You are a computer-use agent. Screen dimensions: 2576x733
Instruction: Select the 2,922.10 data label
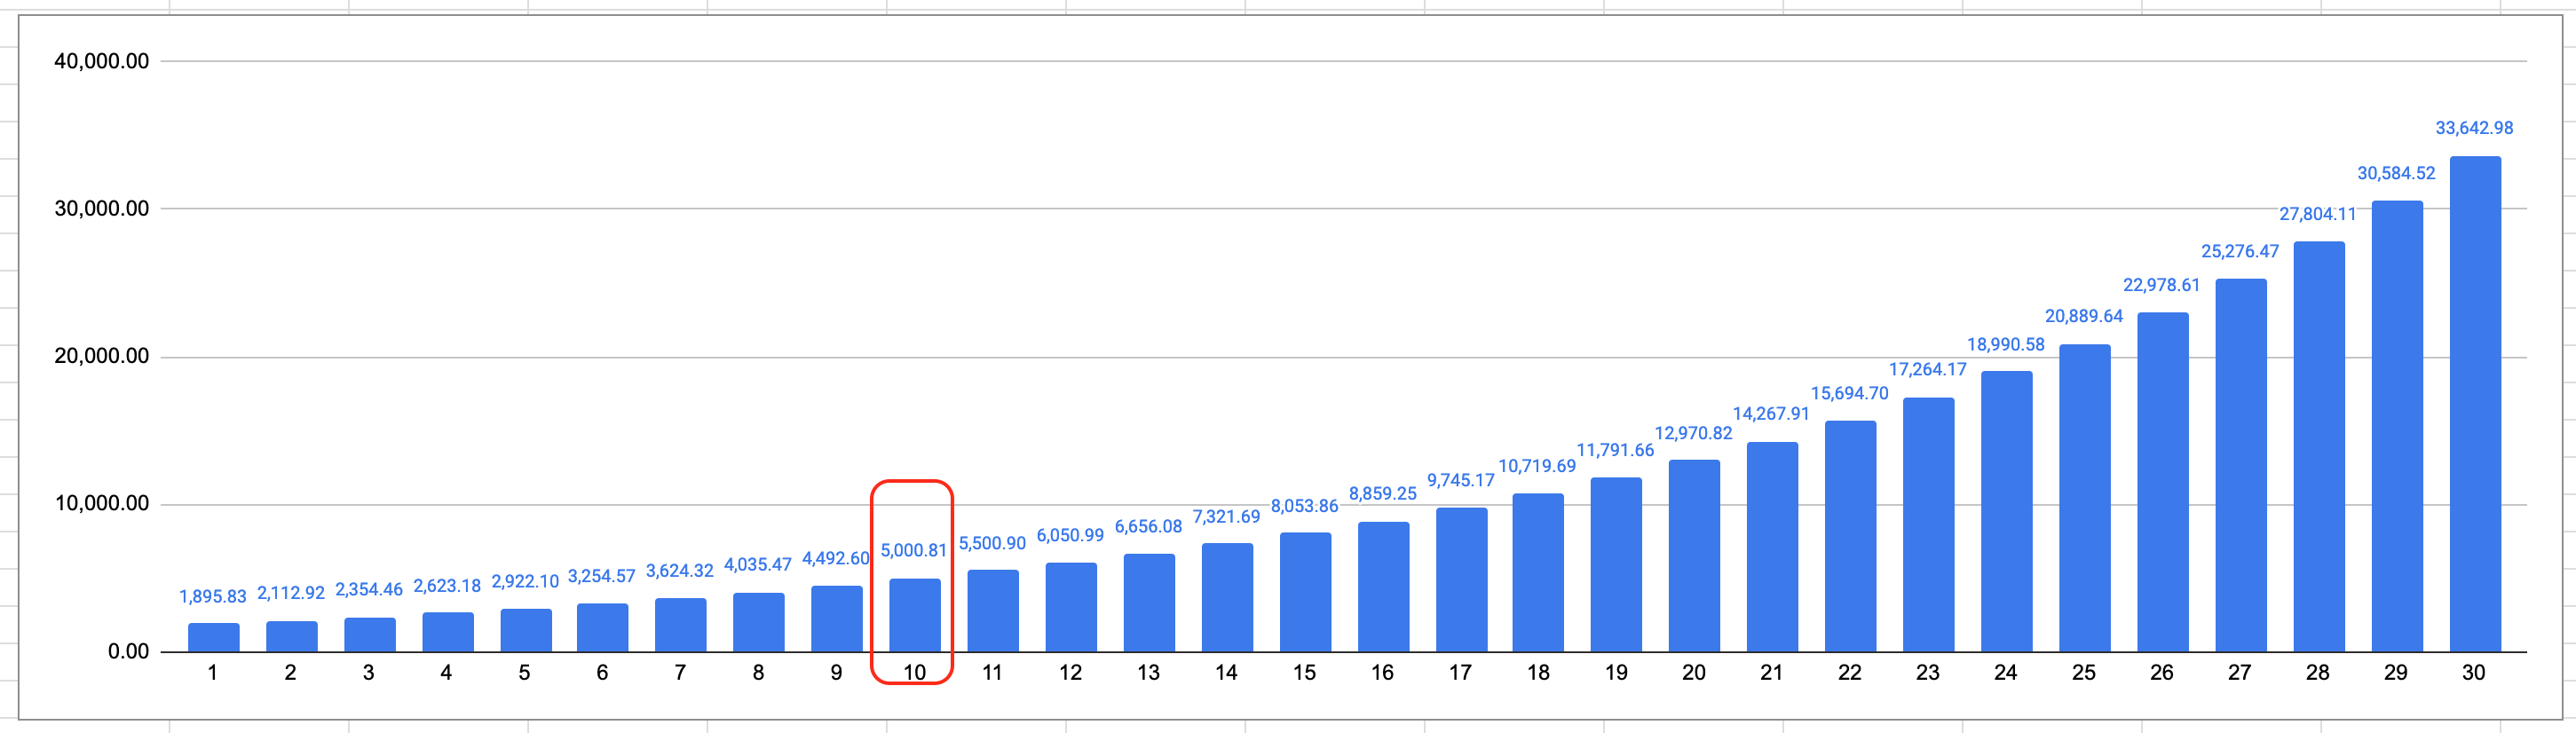coord(525,582)
